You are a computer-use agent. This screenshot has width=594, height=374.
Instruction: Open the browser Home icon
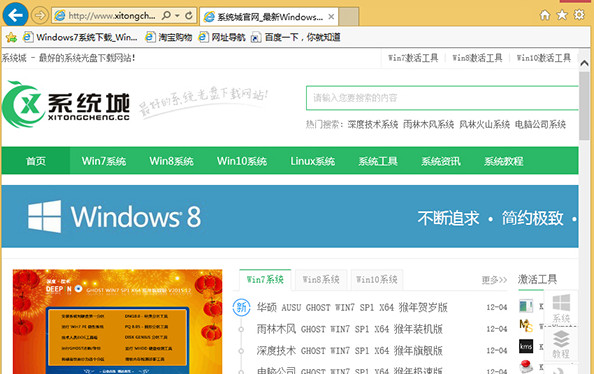(x=545, y=15)
